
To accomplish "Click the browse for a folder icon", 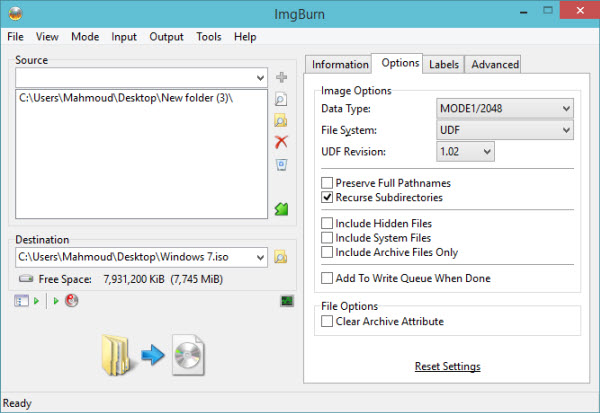I will pyautogui.click(x=281, y=121).
